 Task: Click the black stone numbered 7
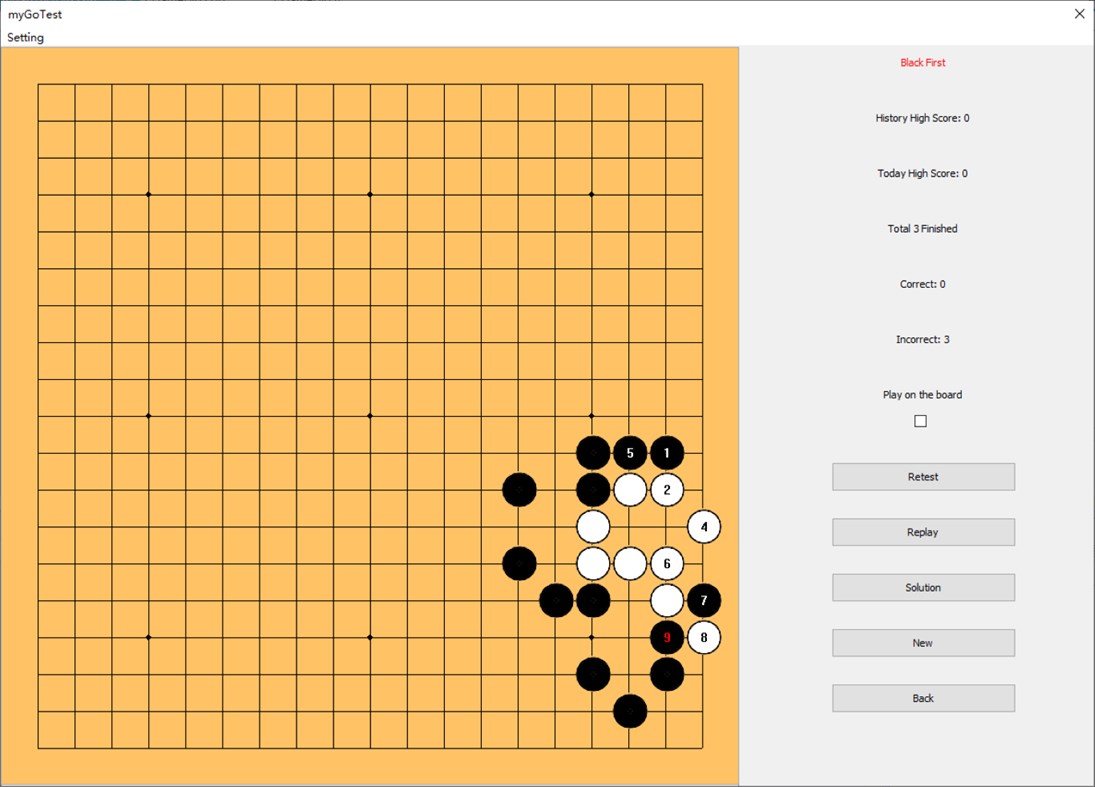click(703, 600)
